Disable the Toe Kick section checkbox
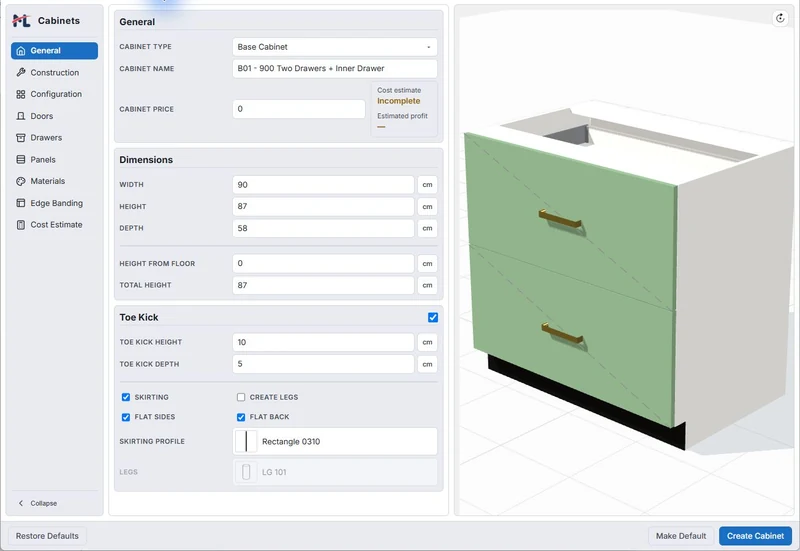Screen dimensions: 800x551 (433, 317)
